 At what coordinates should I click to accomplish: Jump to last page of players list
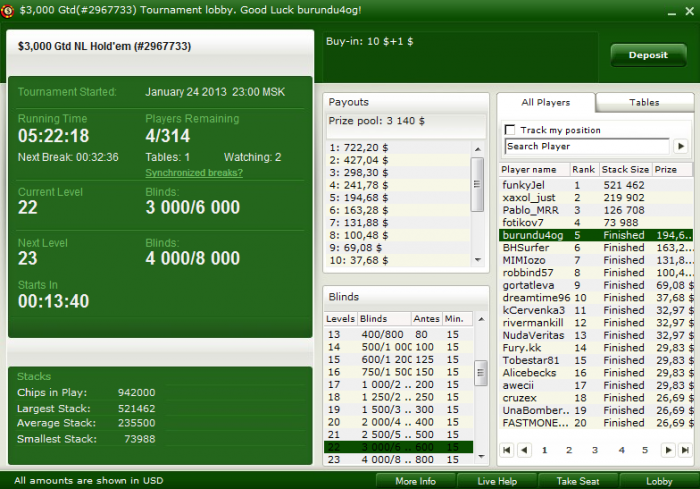click(685, 450)
